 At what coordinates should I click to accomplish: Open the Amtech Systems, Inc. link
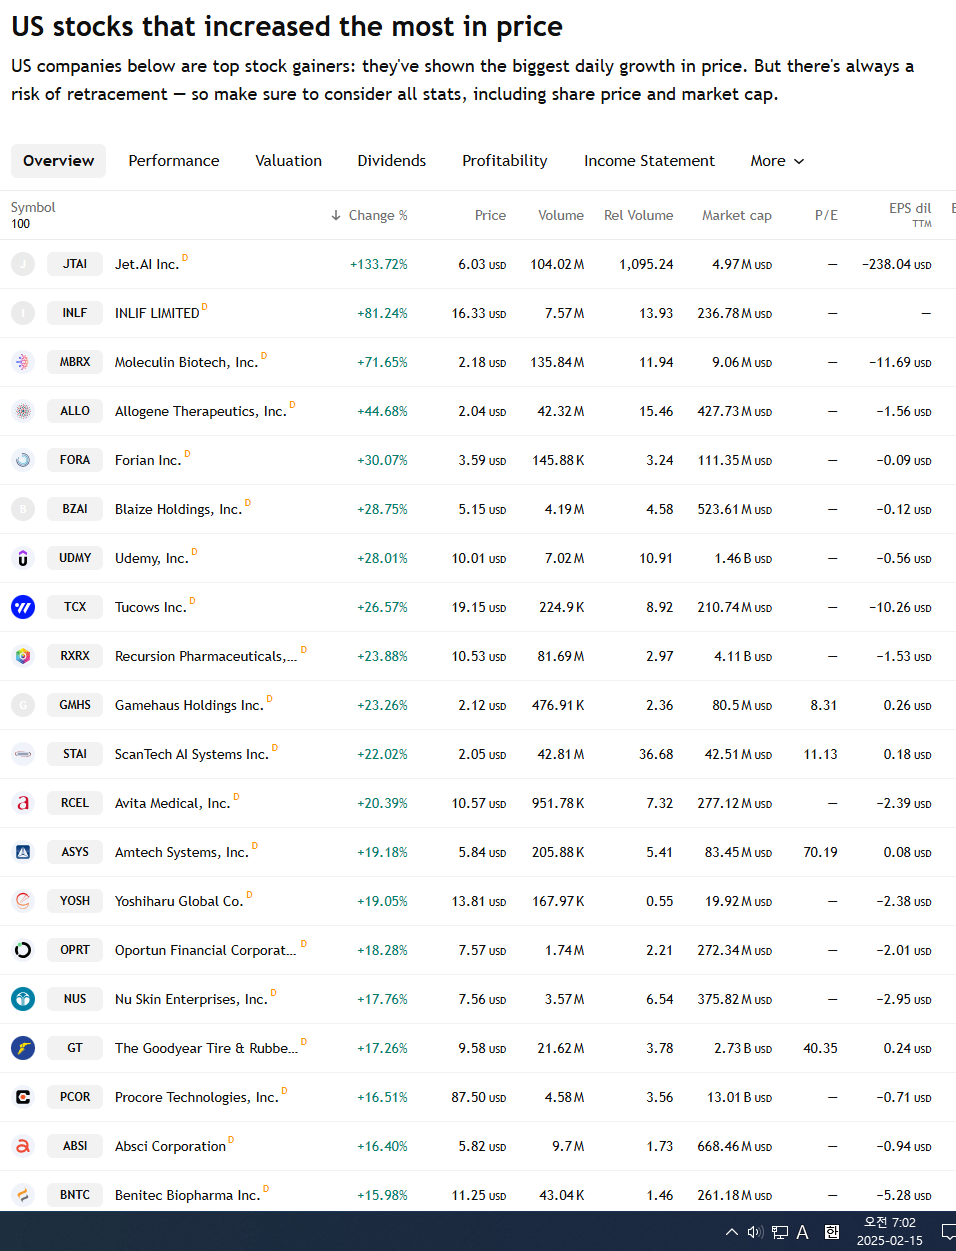pyautogui.click(x=182, y=852)
